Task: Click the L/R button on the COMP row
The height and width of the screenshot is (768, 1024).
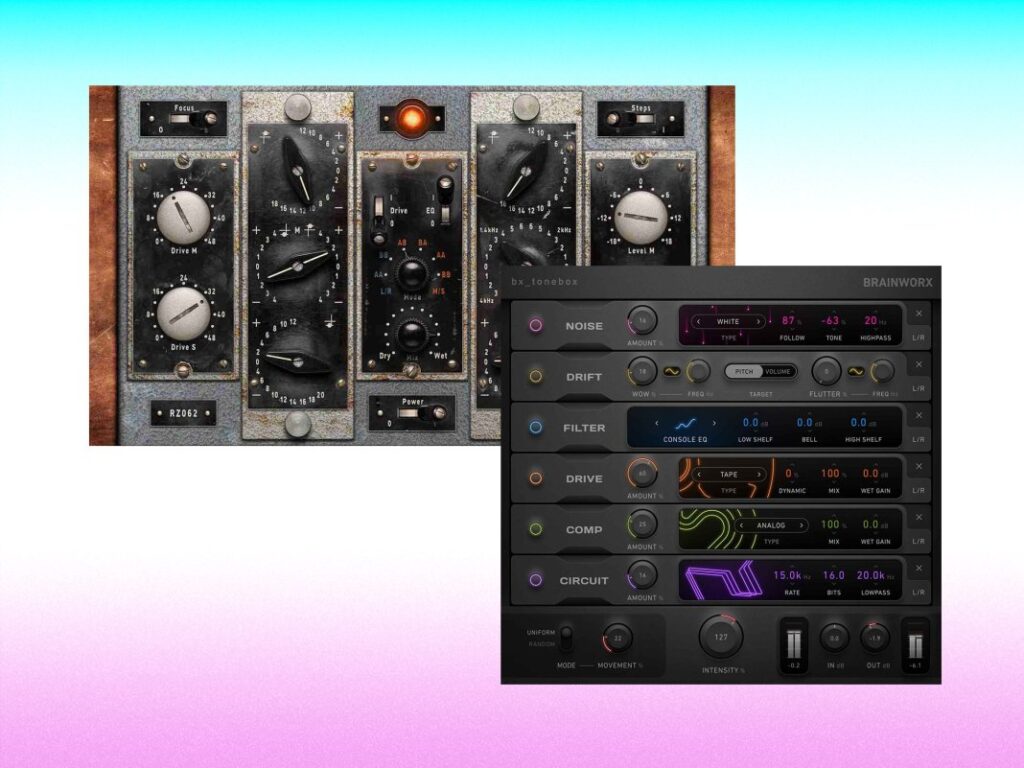Action: point(918,541)
